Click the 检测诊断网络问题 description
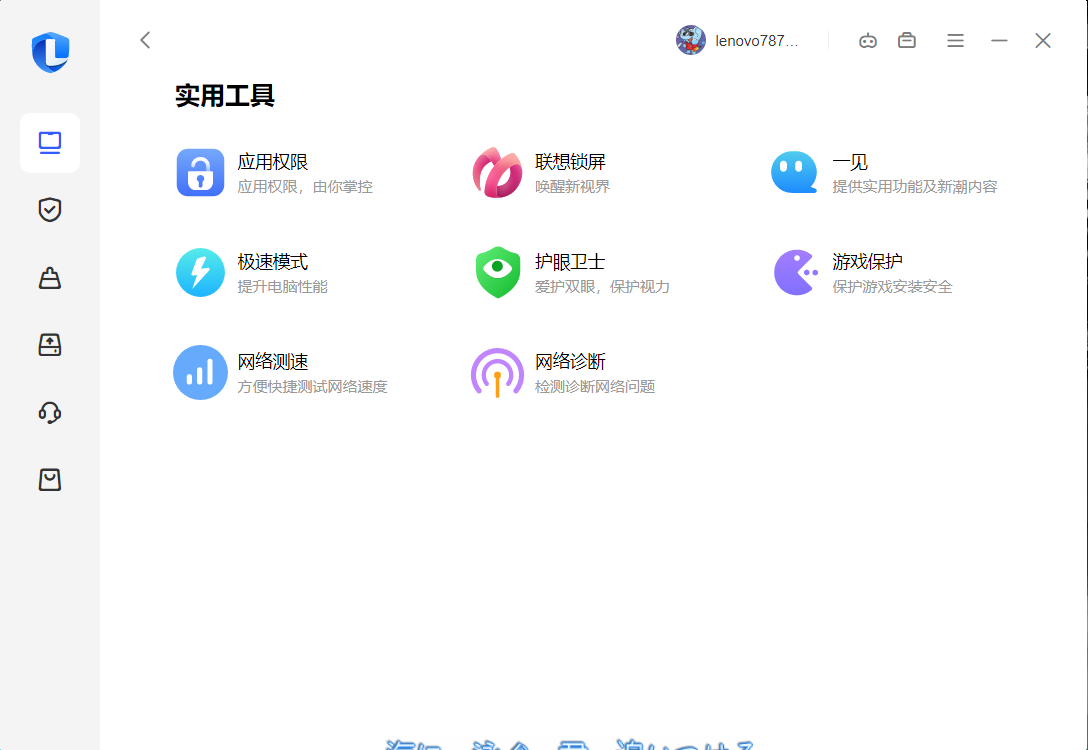This screenshot has height=750, width=1088. pos(595,386)
